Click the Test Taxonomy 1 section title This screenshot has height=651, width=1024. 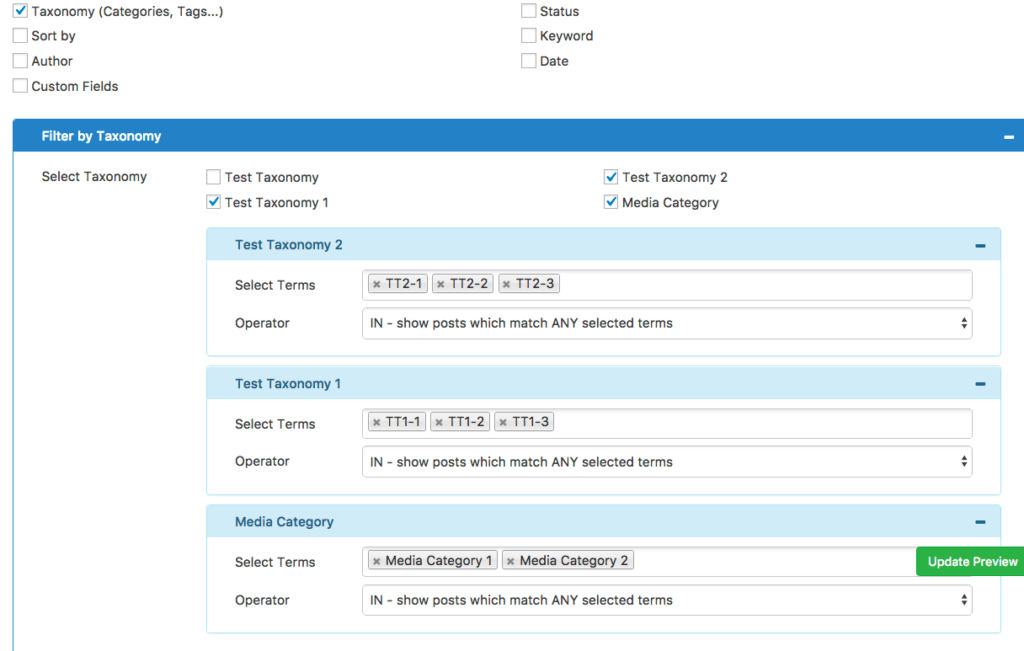288,383
